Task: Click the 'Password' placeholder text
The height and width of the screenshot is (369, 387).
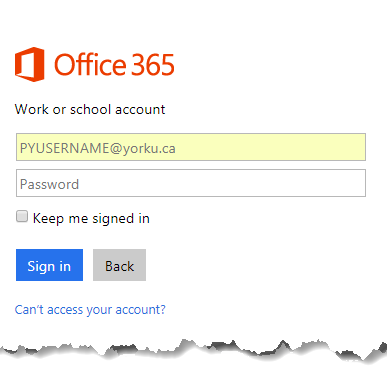Action: [x=49, y=184]
